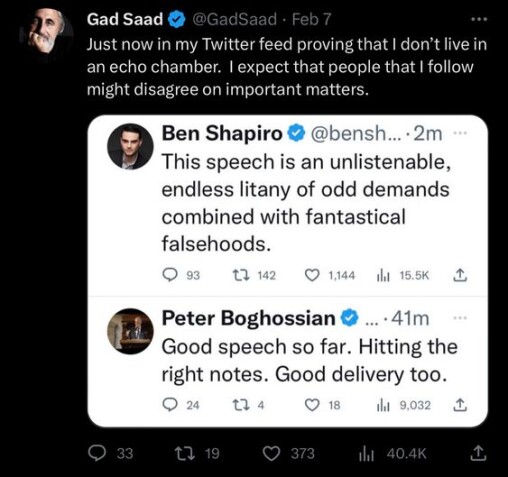Retweet Peter Boghossian's post showing 4
Viewport: 508px width, 477px height.
[241, 405]
